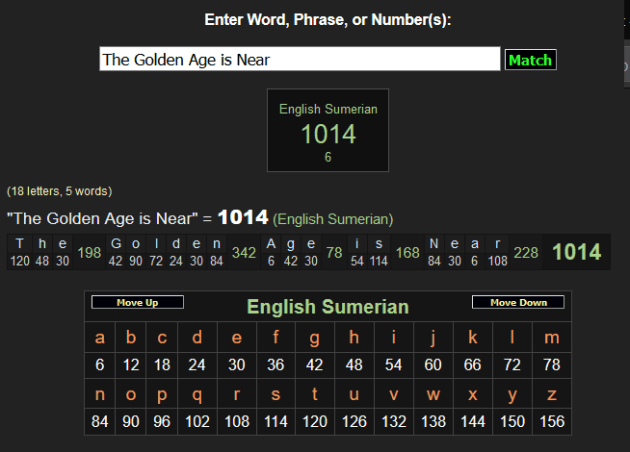This screenshot has width=630, height=452.
Task: Click the Move Down button
Action: pos(518,302)
